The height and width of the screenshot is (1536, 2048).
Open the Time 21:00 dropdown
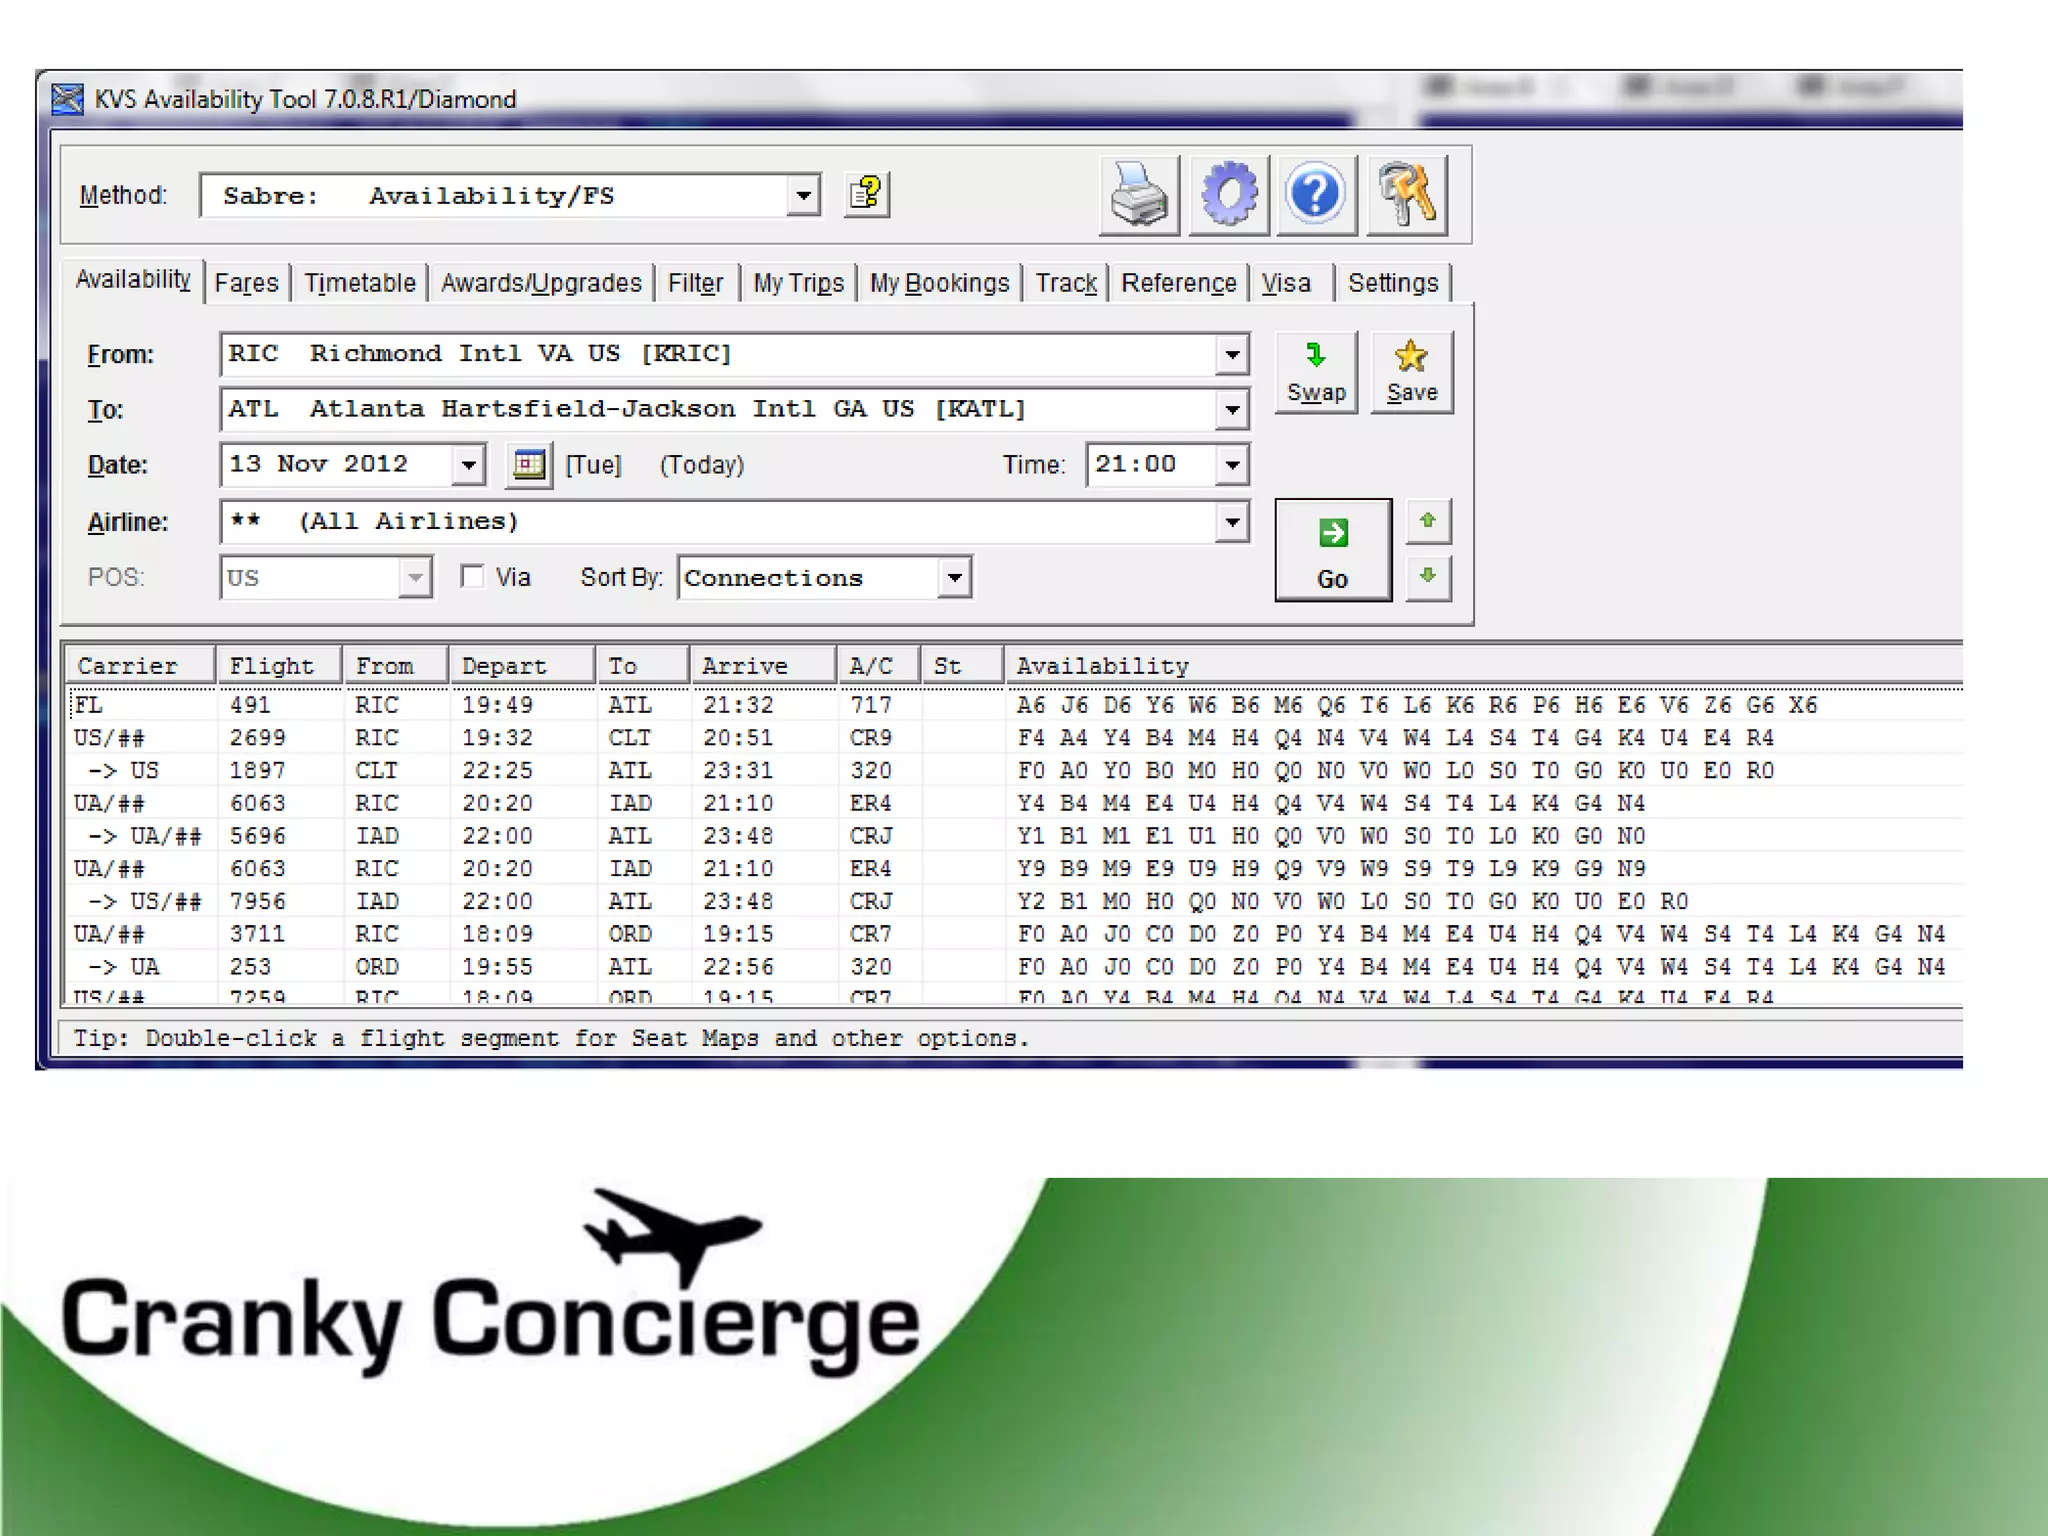(1232, 465)
